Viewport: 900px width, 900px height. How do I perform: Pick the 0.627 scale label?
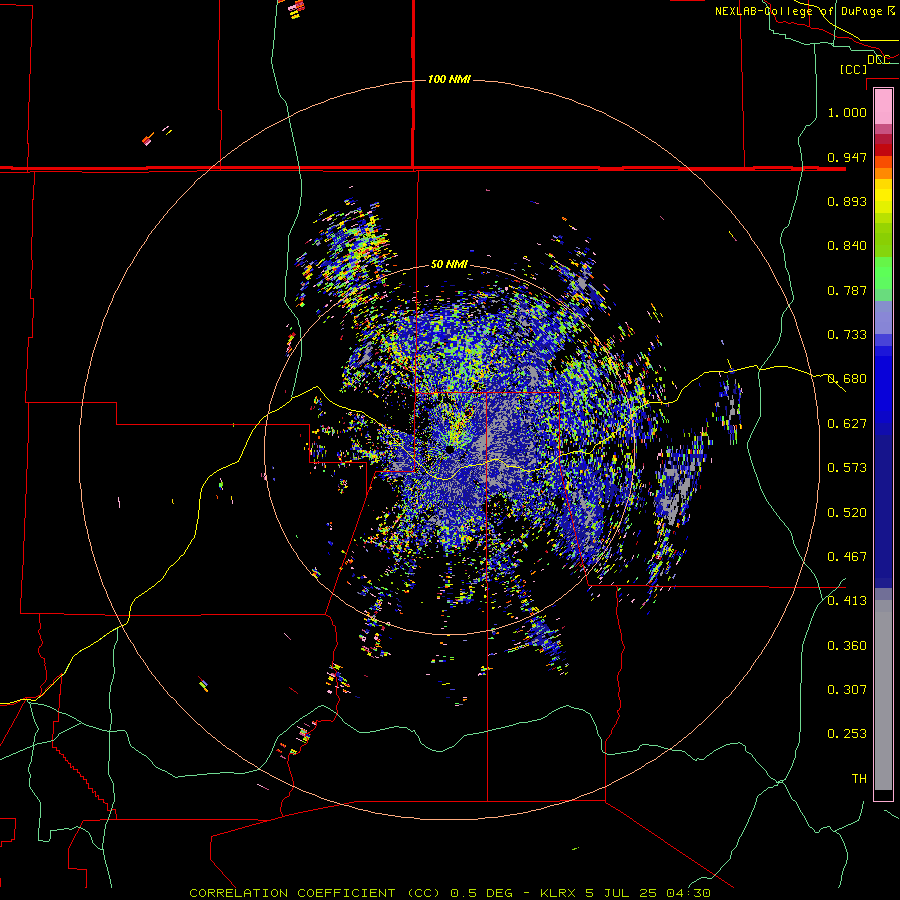coord(847,424)
